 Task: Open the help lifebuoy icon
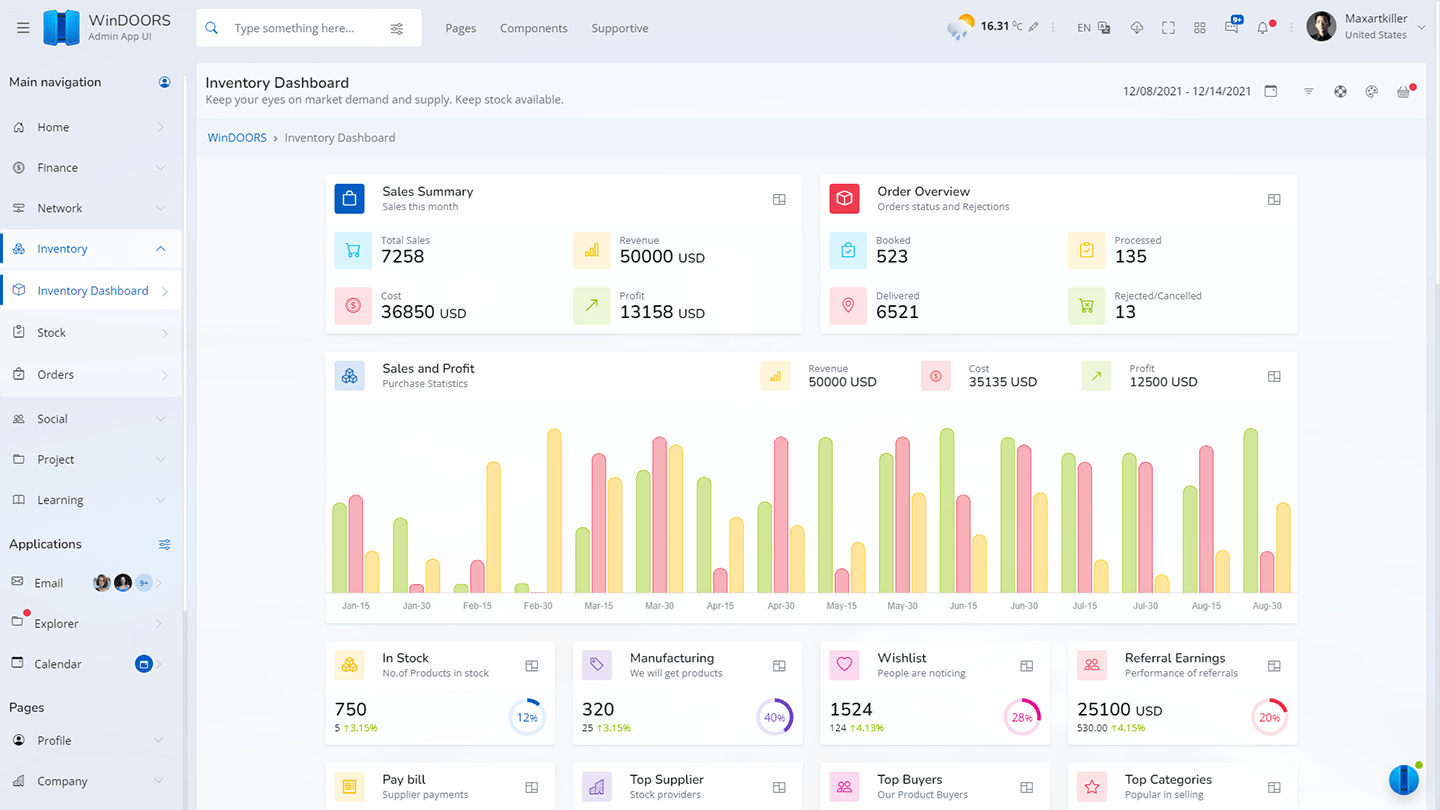tap(1340, 91)
